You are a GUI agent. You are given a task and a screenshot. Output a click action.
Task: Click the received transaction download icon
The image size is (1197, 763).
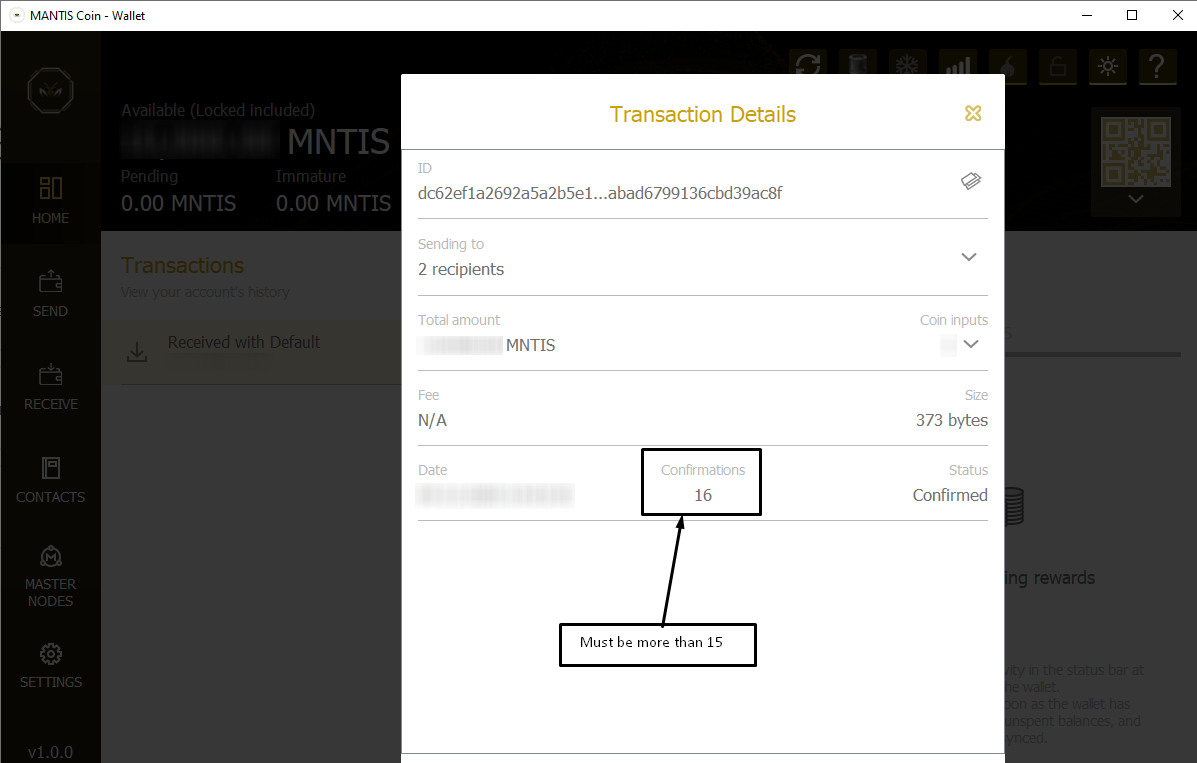137,352
